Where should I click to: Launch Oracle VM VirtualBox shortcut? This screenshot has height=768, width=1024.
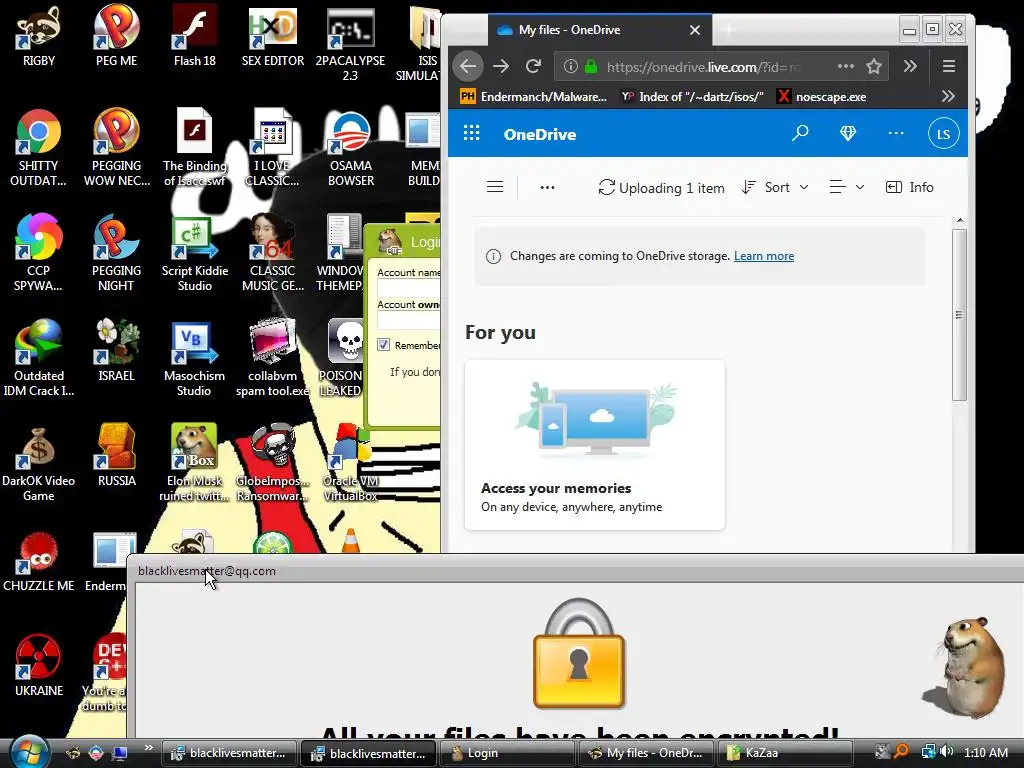[351, 464]
